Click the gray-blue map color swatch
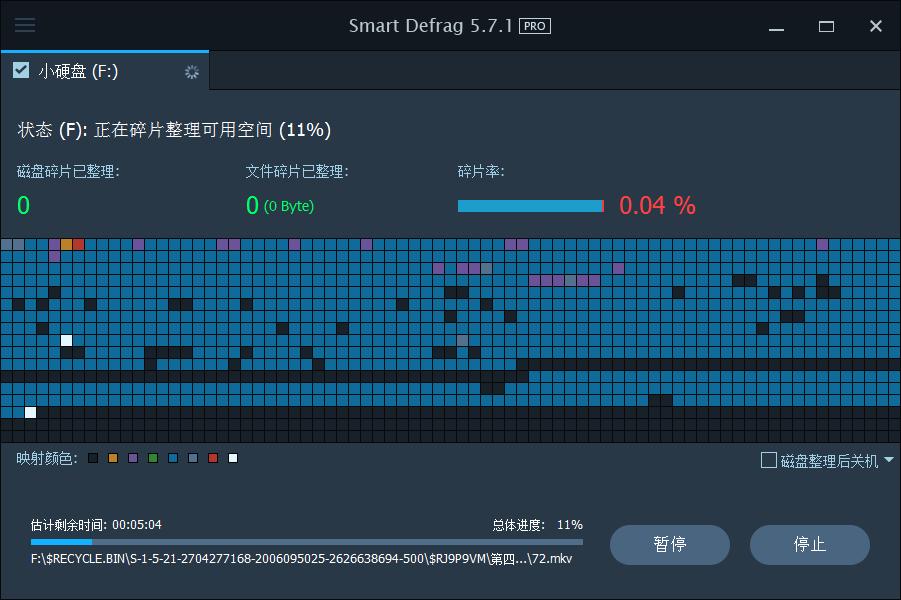Viewport: 901px width, 600px height. [x=193, y=458]
